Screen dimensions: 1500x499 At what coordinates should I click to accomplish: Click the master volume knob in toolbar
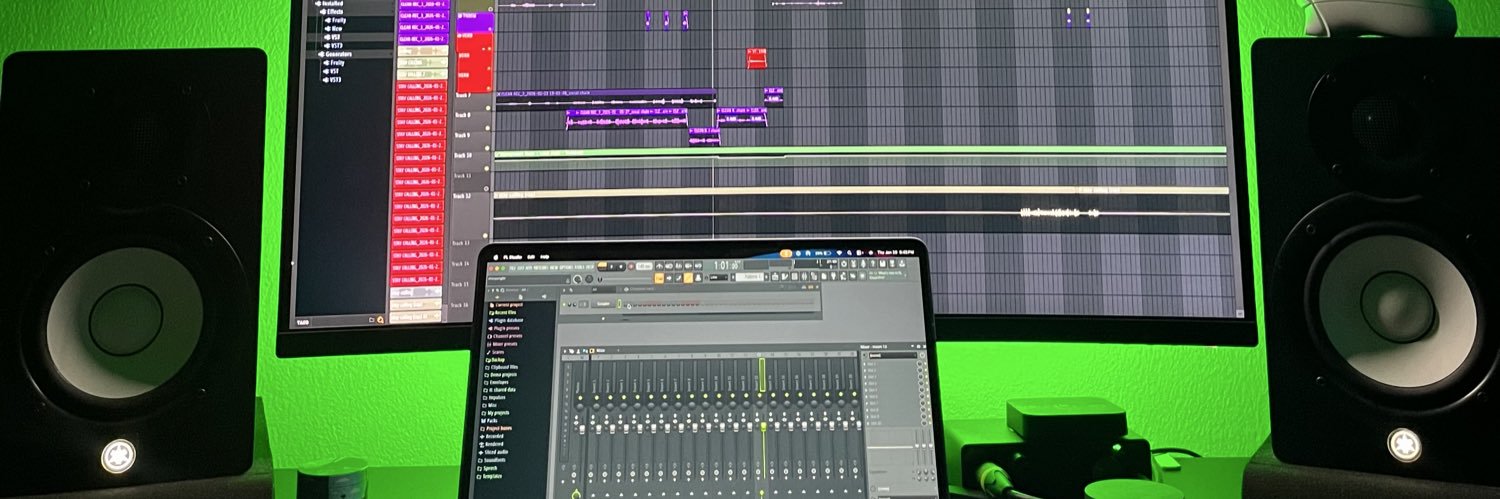point(577,279)
